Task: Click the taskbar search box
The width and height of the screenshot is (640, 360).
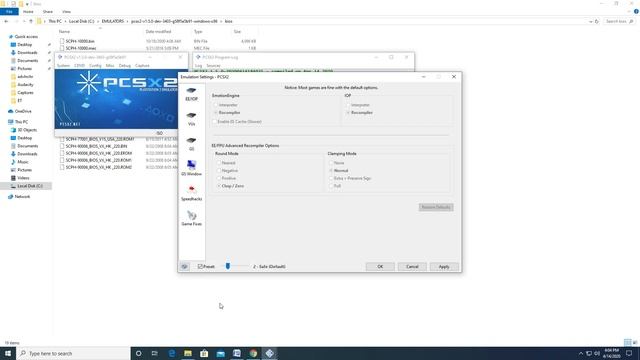Action: pyautogui.click(x=73, y=353)
